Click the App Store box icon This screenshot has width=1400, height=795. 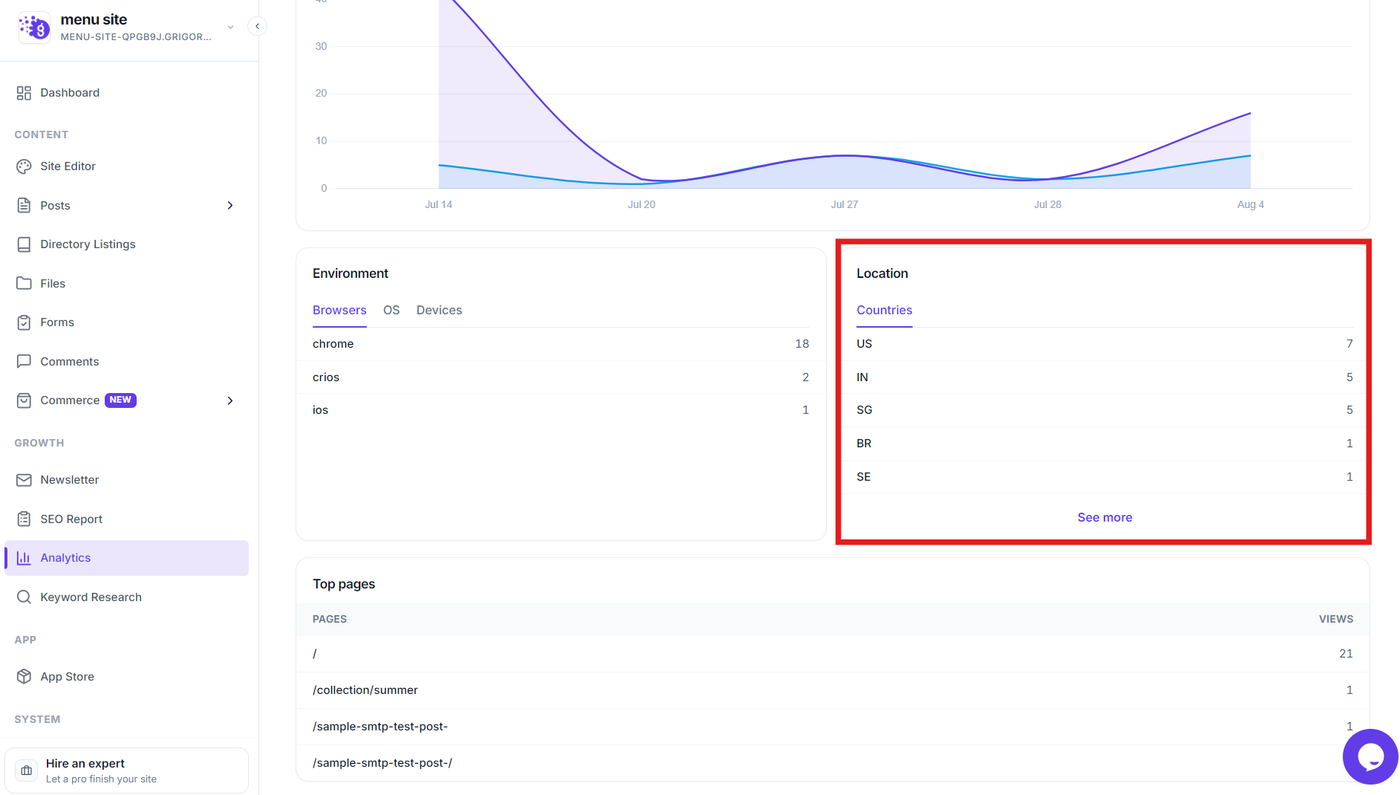pos(24,676)
